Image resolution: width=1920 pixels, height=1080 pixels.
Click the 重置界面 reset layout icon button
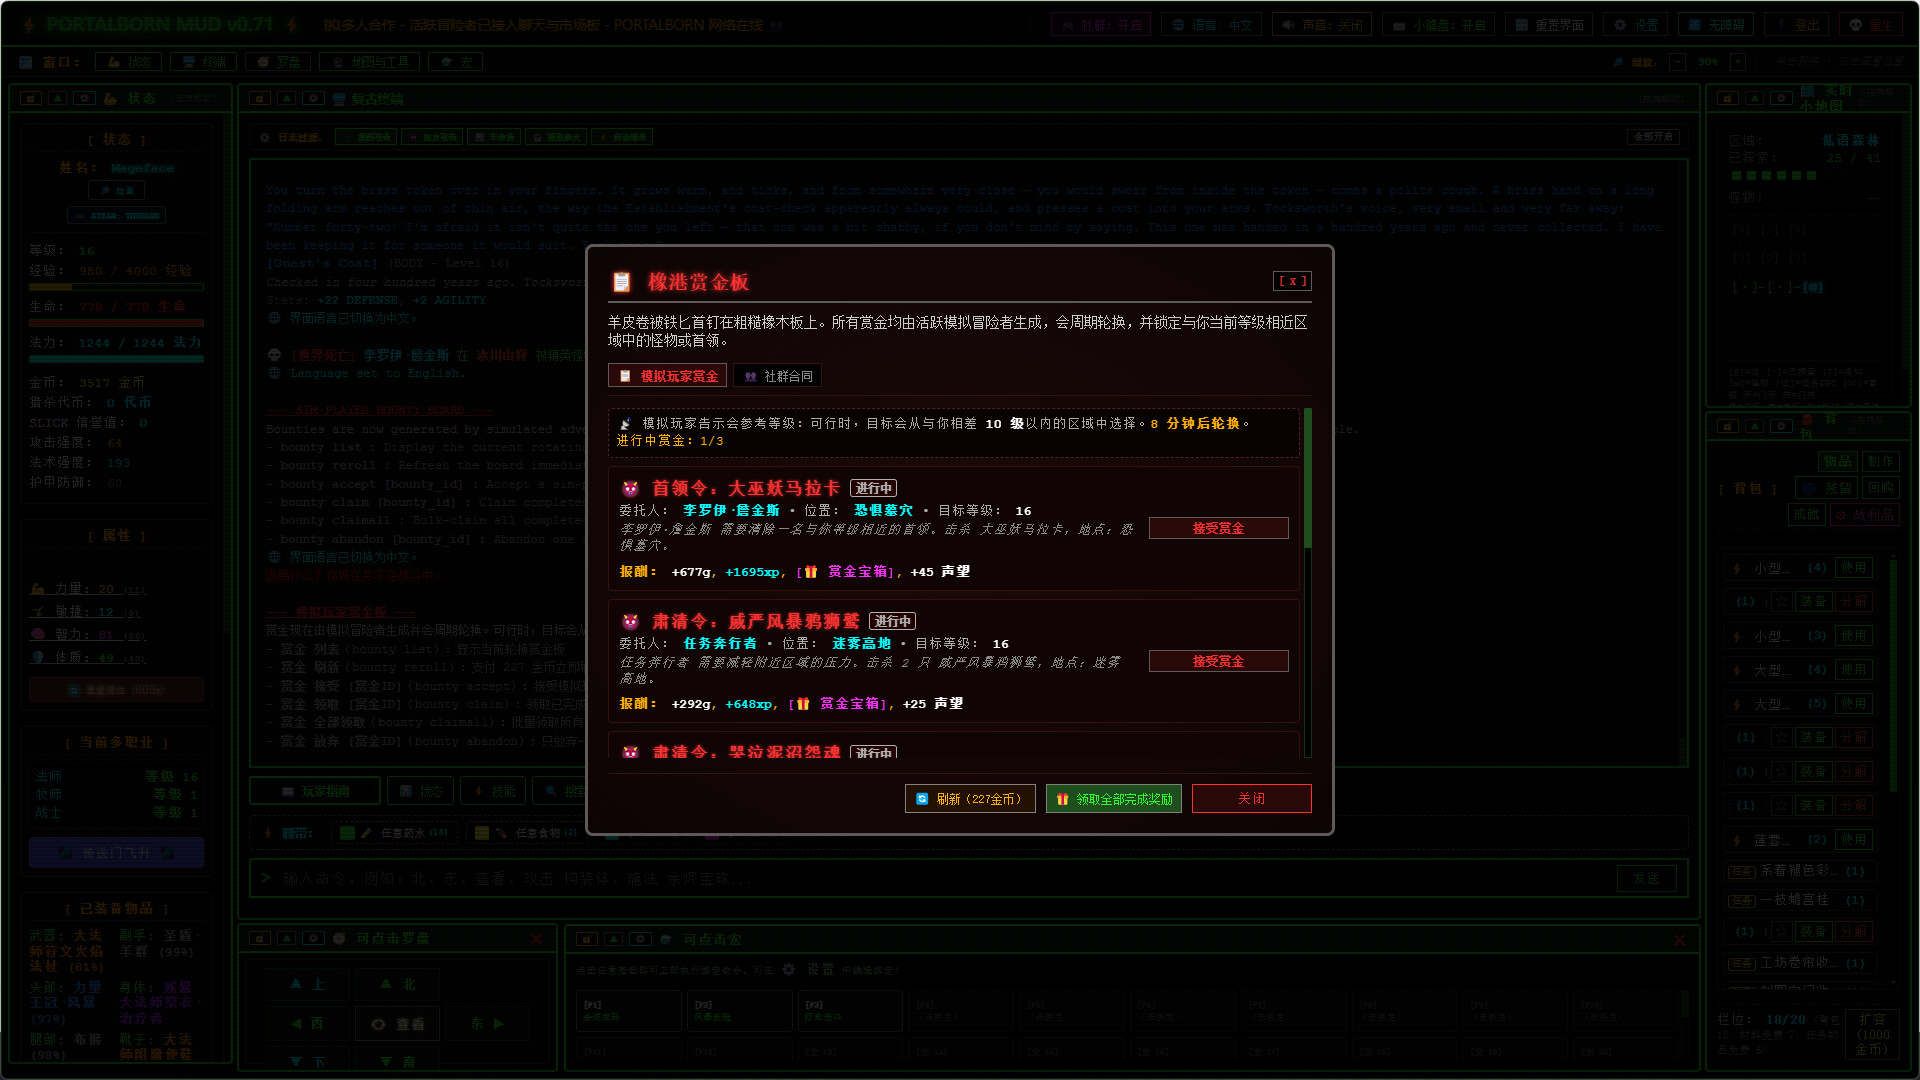(x=1550, y=25)
